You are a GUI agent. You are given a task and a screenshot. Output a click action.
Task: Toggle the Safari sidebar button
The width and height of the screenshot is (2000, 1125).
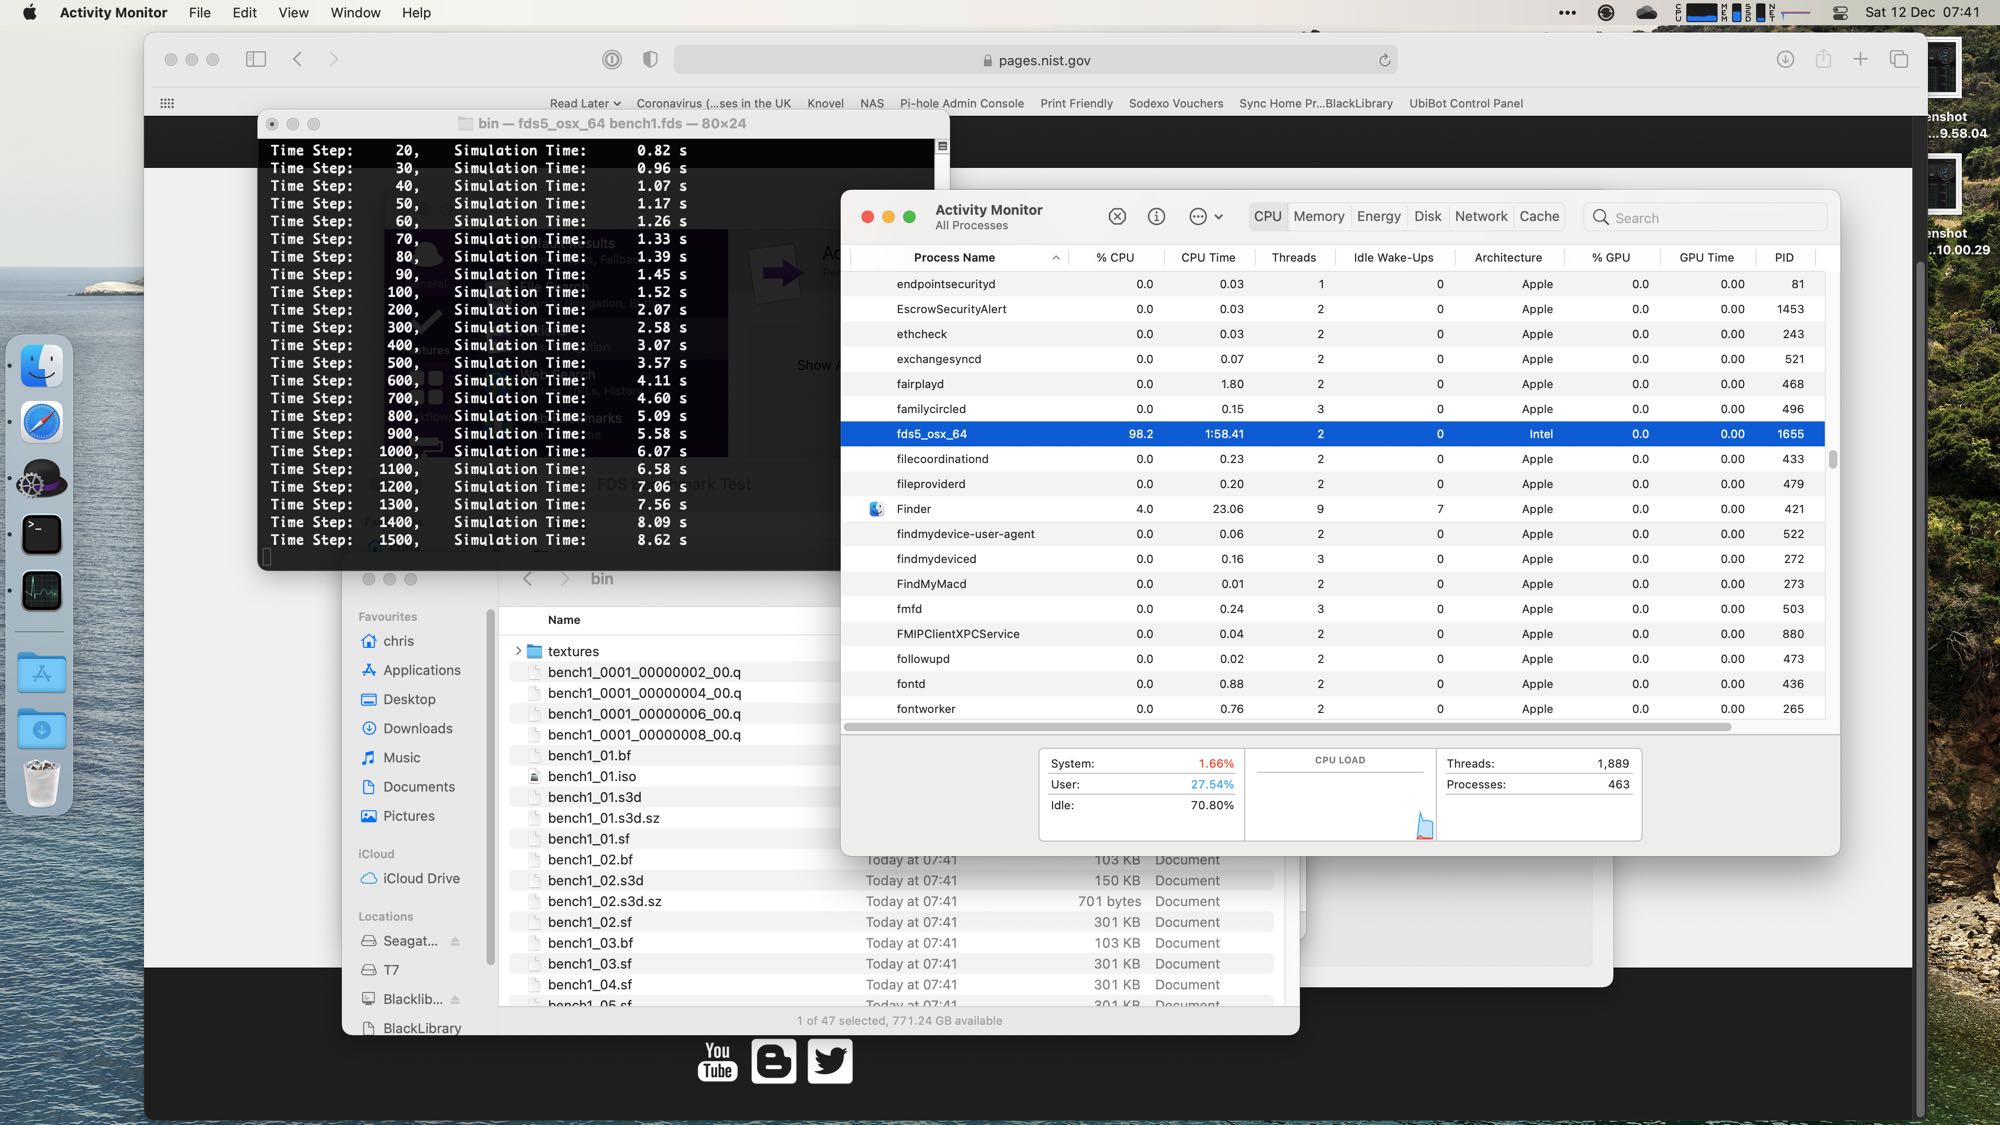point(256,59)
